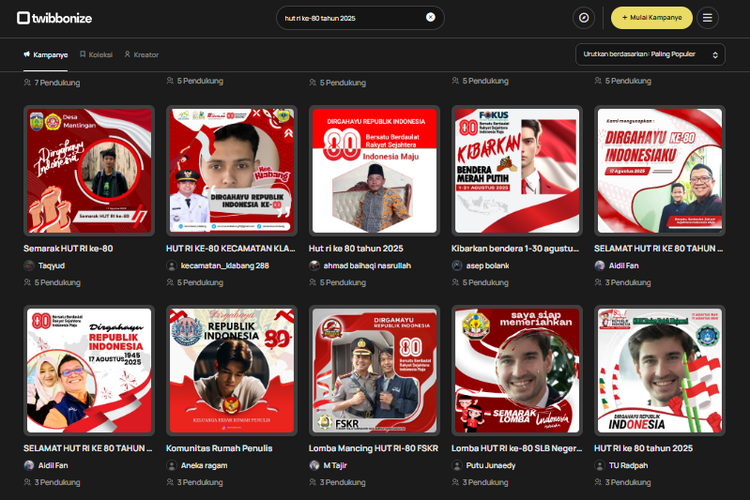This screenshot has width=750, height=500.
Task: Click the Taqyud creator avatar
Action: point(29,265)
